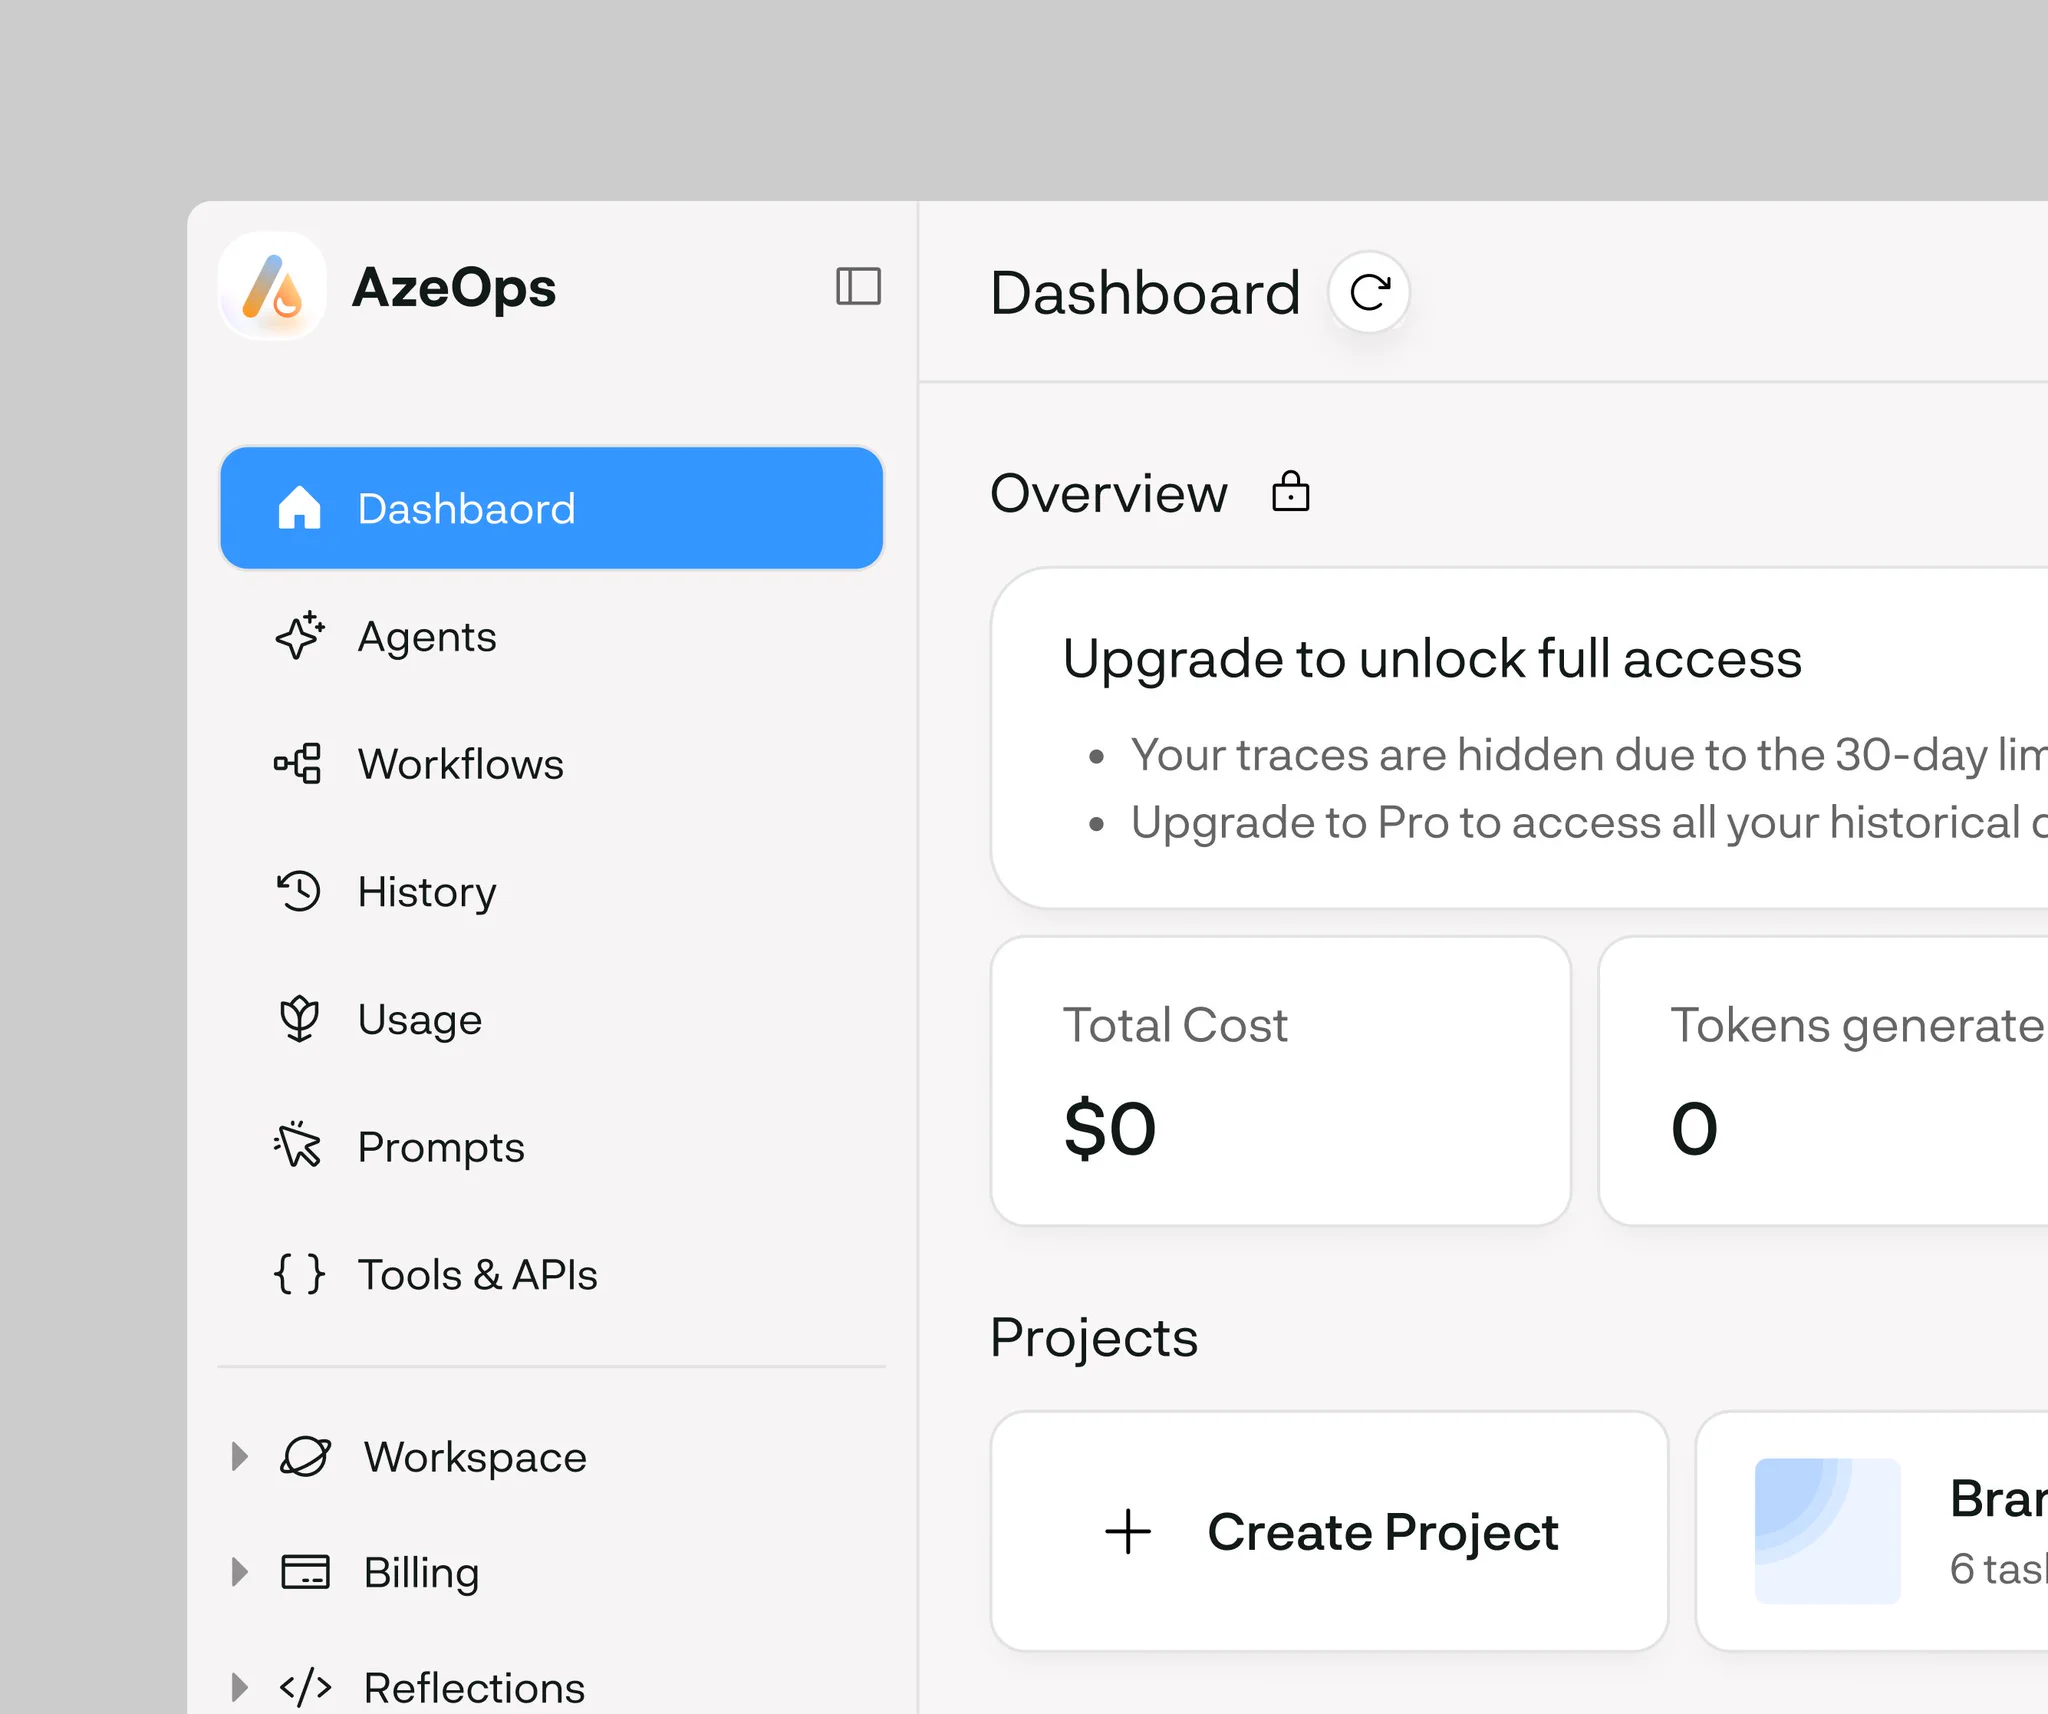The width and height of the screenshot is (2048, 1714).
Task: Expand the Workspace section arrow
Action: pos(239,1457)
